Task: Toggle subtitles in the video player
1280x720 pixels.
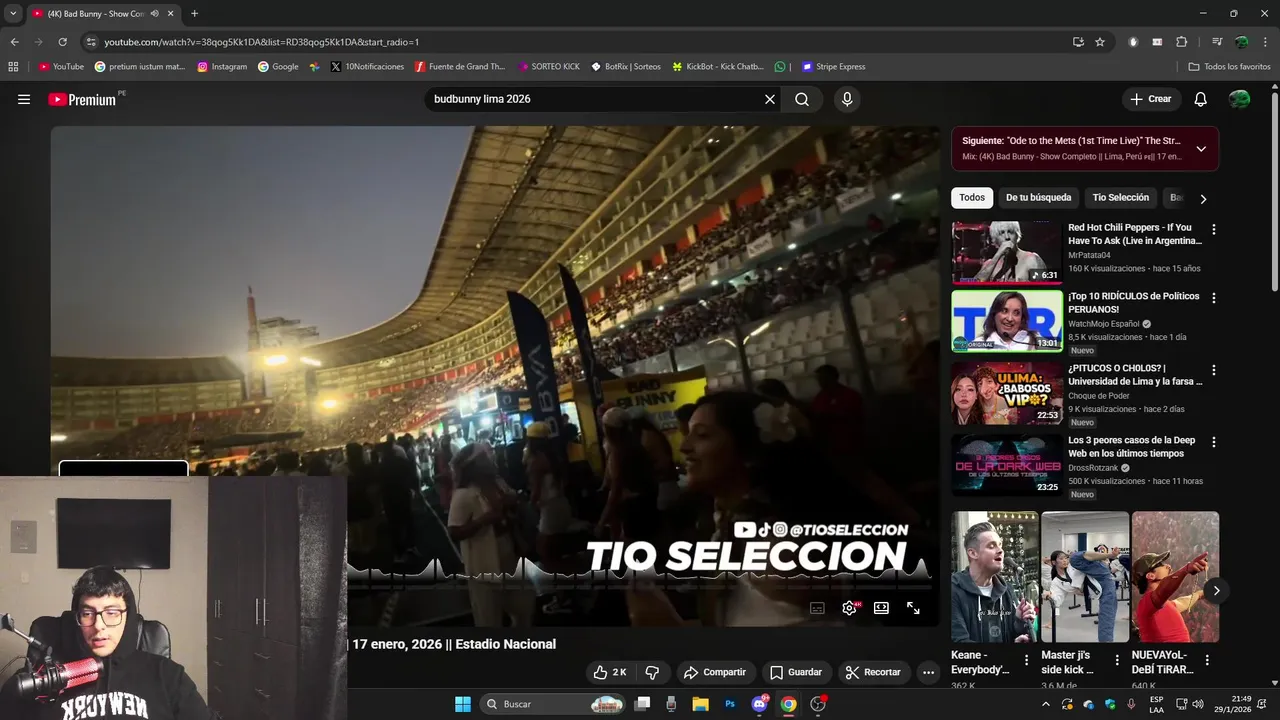Action: [817, 608]
